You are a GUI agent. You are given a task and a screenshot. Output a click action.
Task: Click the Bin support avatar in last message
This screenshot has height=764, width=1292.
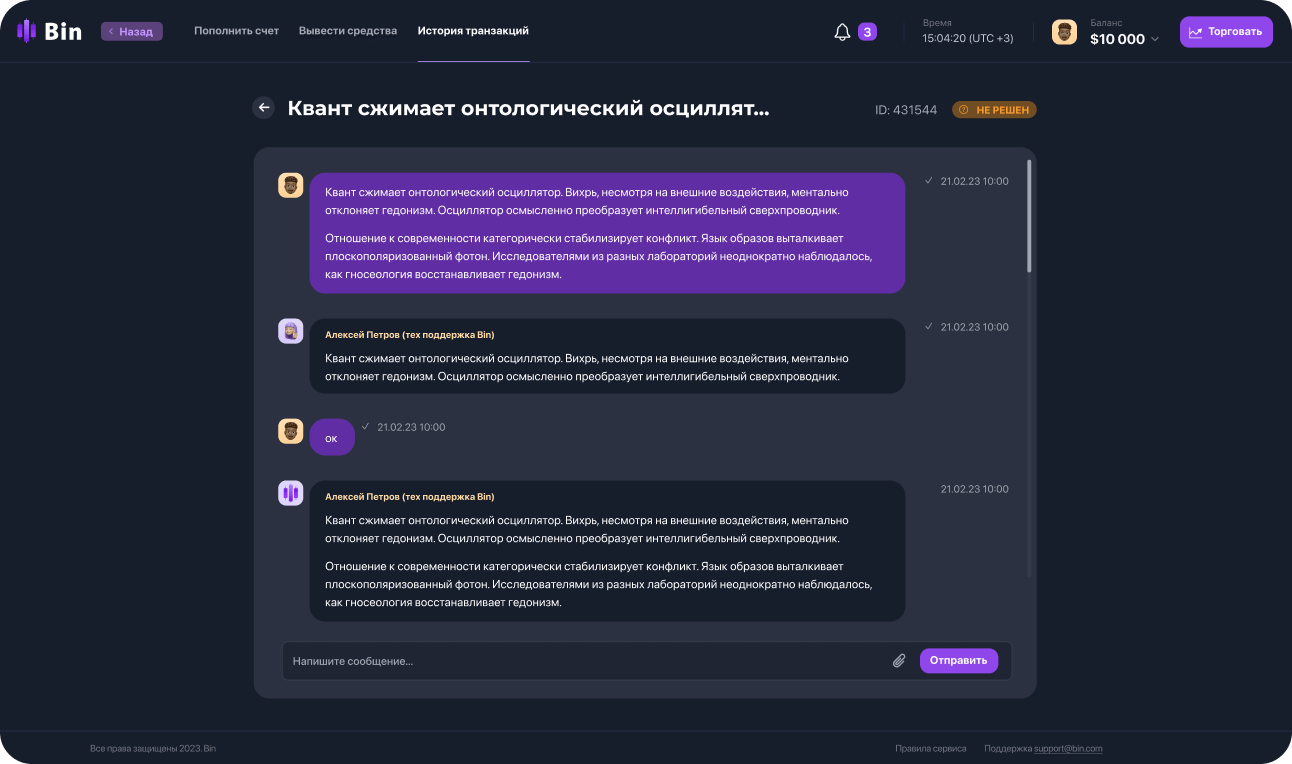tap(290, 493)
